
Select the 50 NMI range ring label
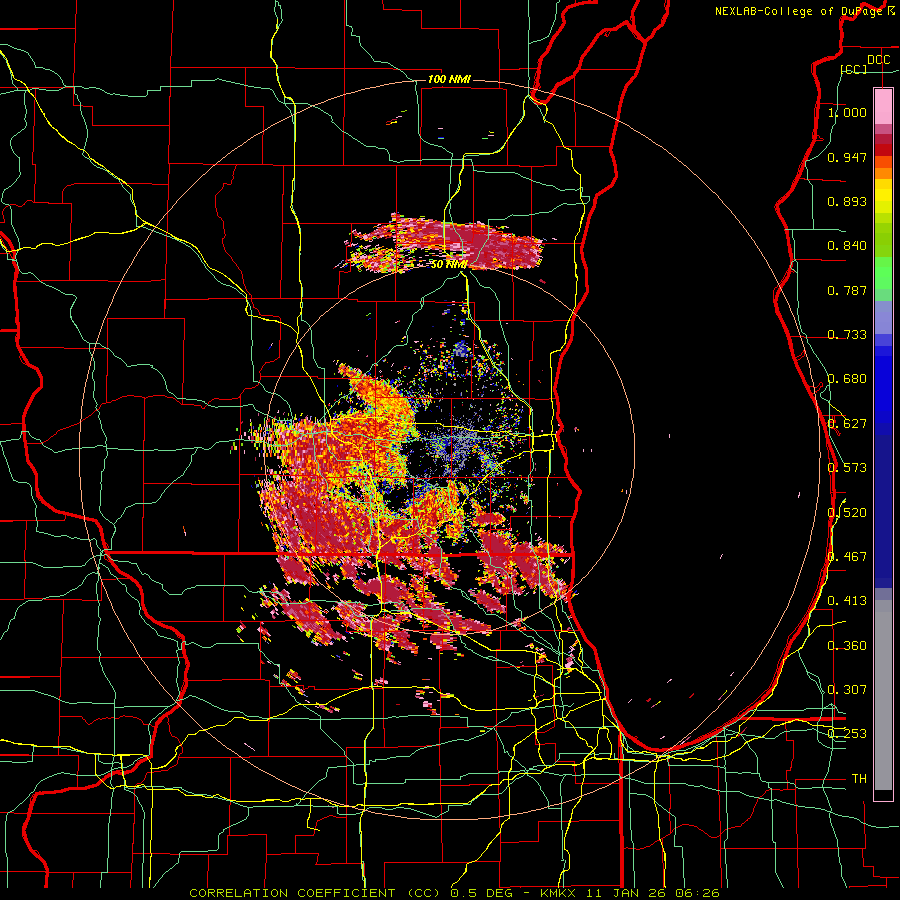click(x=449, y=264)
